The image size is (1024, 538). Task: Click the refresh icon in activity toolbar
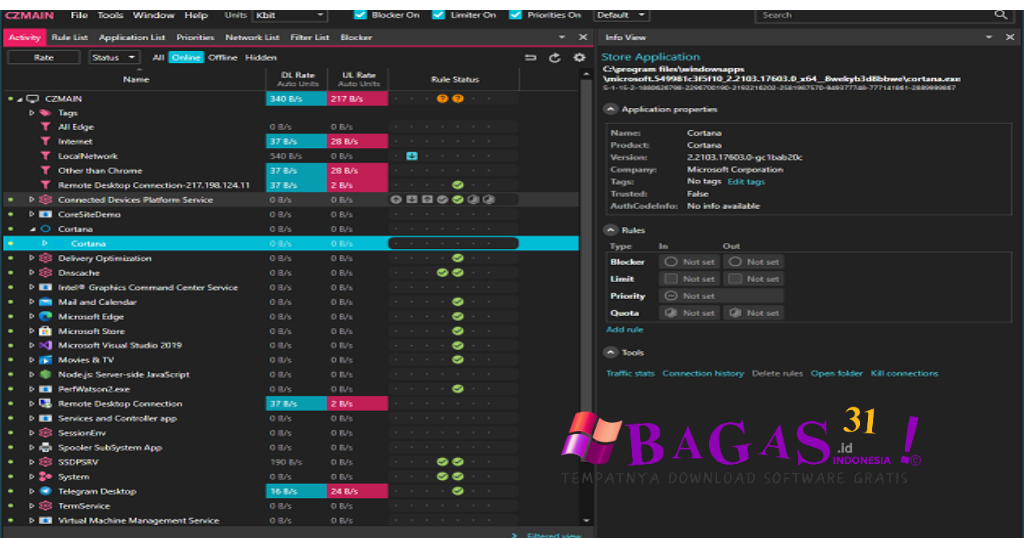pos(554,57)
